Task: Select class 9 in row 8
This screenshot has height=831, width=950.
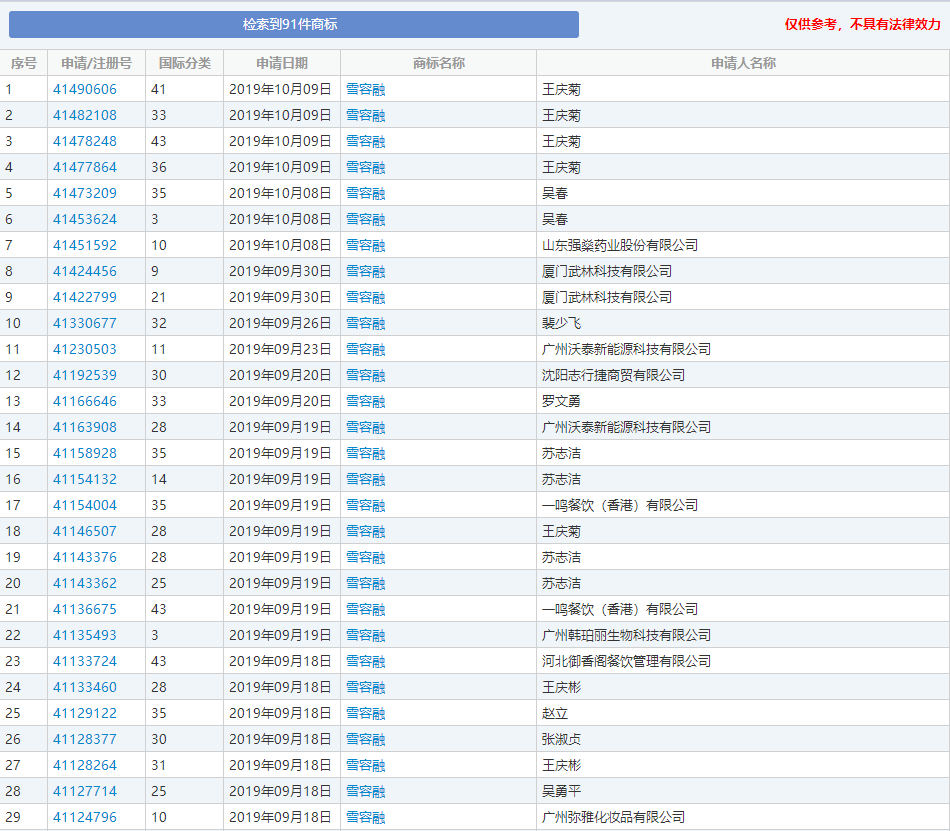Action: click(x=155, y=272)
